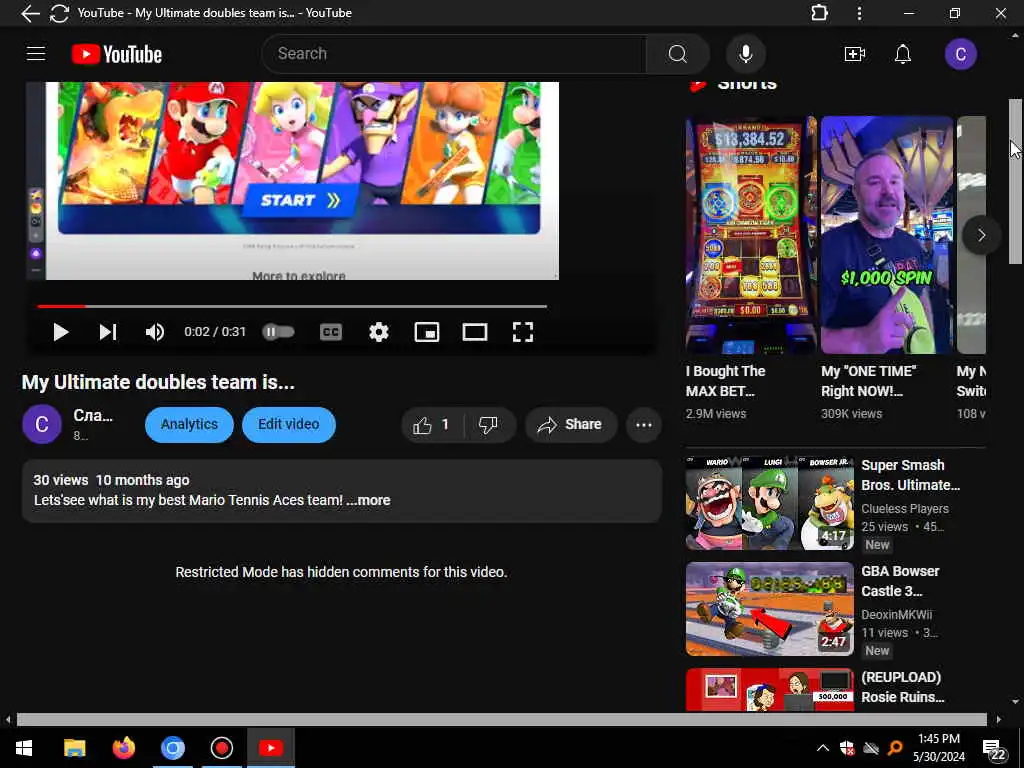
Task: Click the horizontal page scrollbar
Action: 502,720
